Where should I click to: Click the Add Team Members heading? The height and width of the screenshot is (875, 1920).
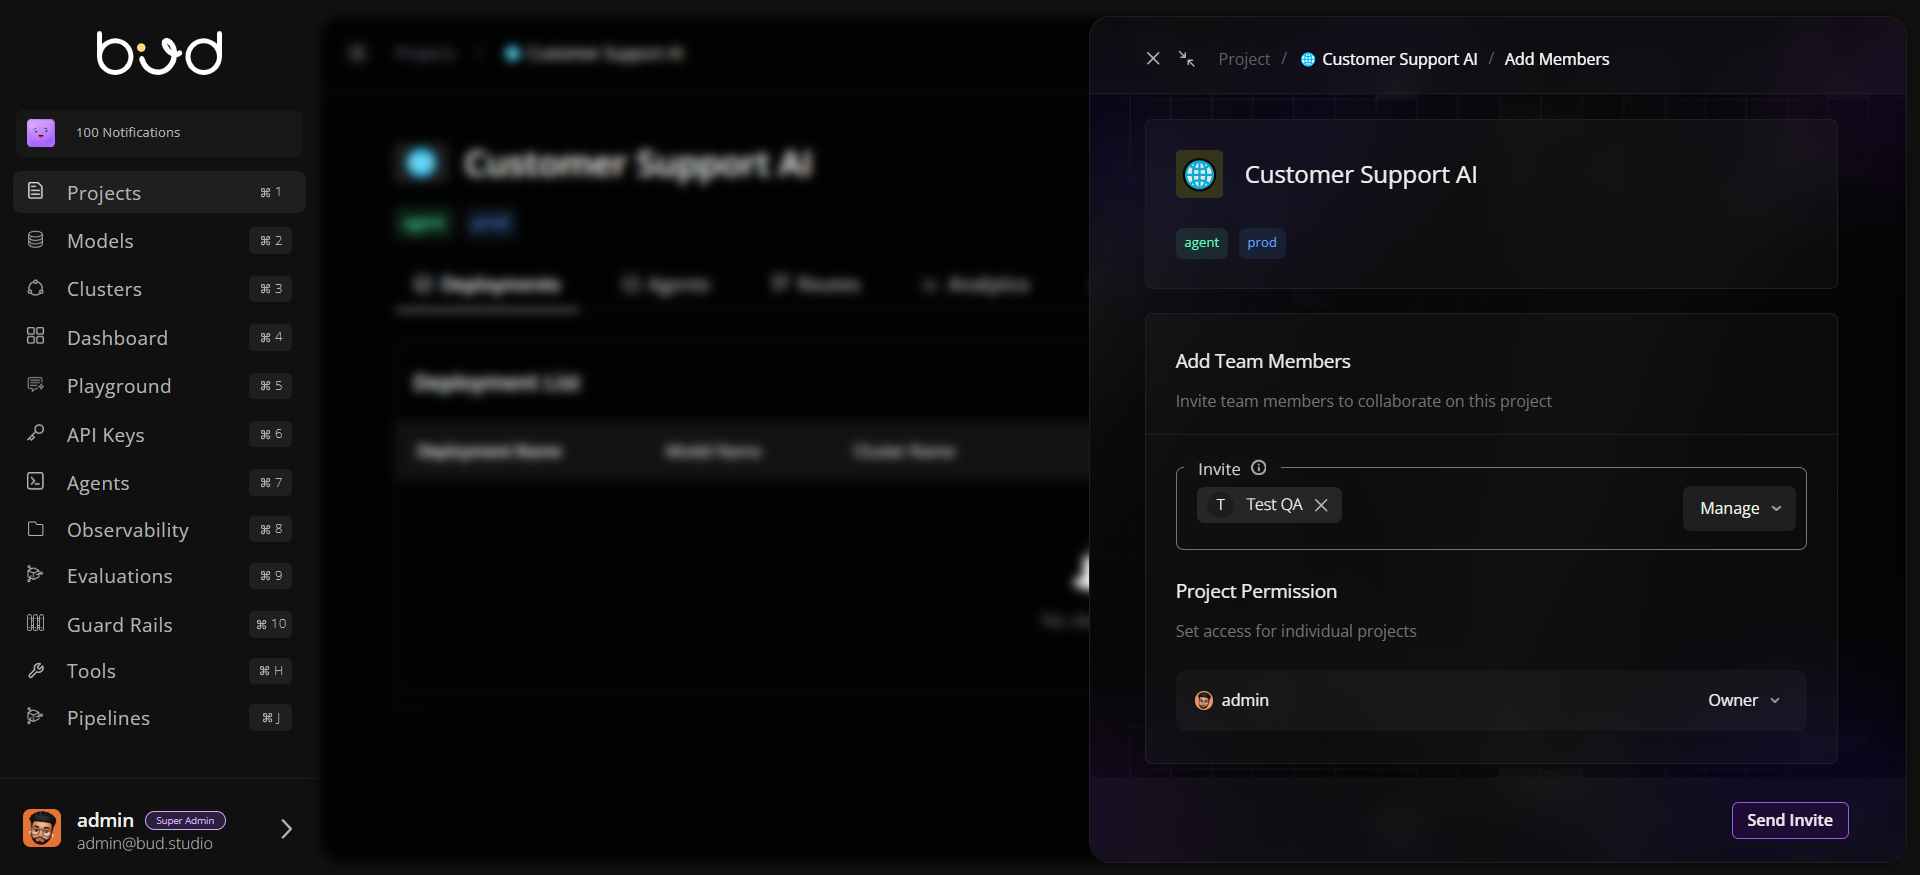(1263, 361)
